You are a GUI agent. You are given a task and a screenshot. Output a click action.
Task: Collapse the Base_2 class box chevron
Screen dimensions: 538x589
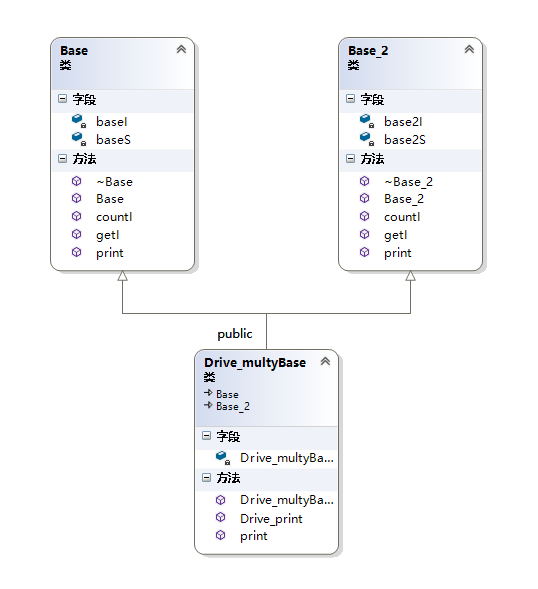(x=469, y=49)
